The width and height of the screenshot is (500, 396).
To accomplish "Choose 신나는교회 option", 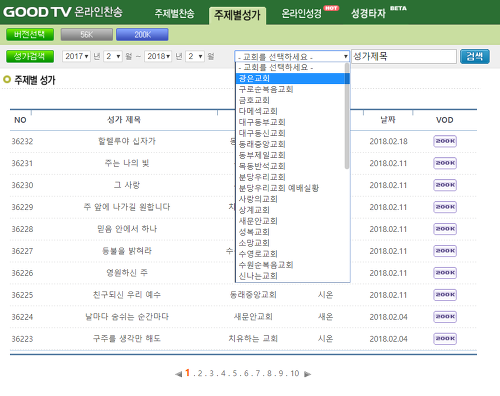I will tap(290, 276).
